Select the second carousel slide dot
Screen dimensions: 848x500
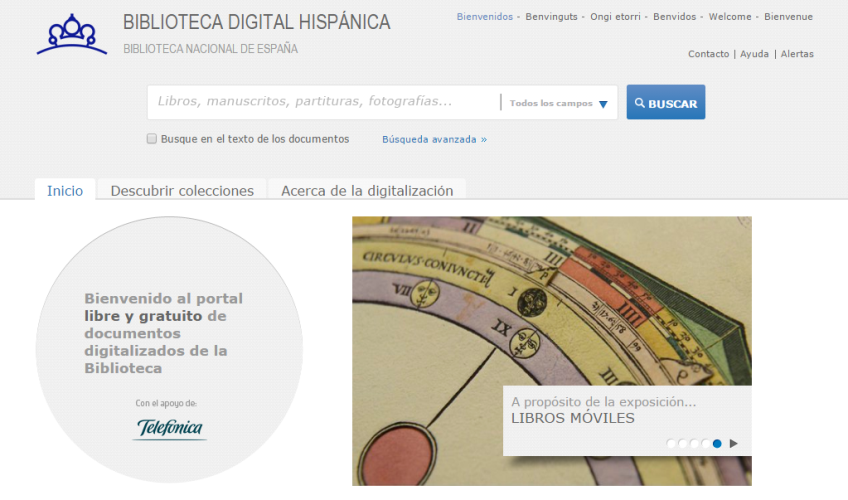coord(683,443)
